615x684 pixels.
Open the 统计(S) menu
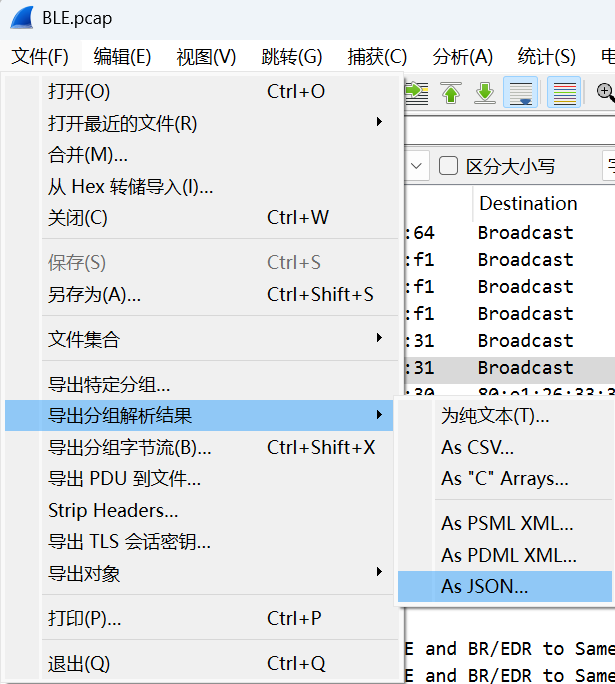[x=547, y=57]
